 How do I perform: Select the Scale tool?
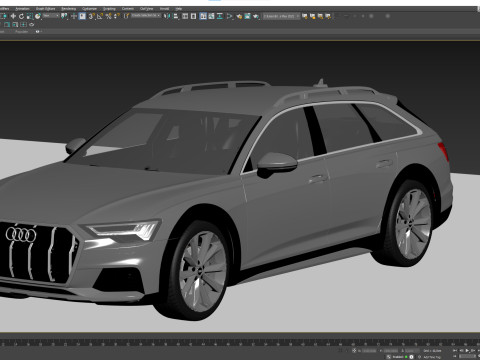(29, 16)
